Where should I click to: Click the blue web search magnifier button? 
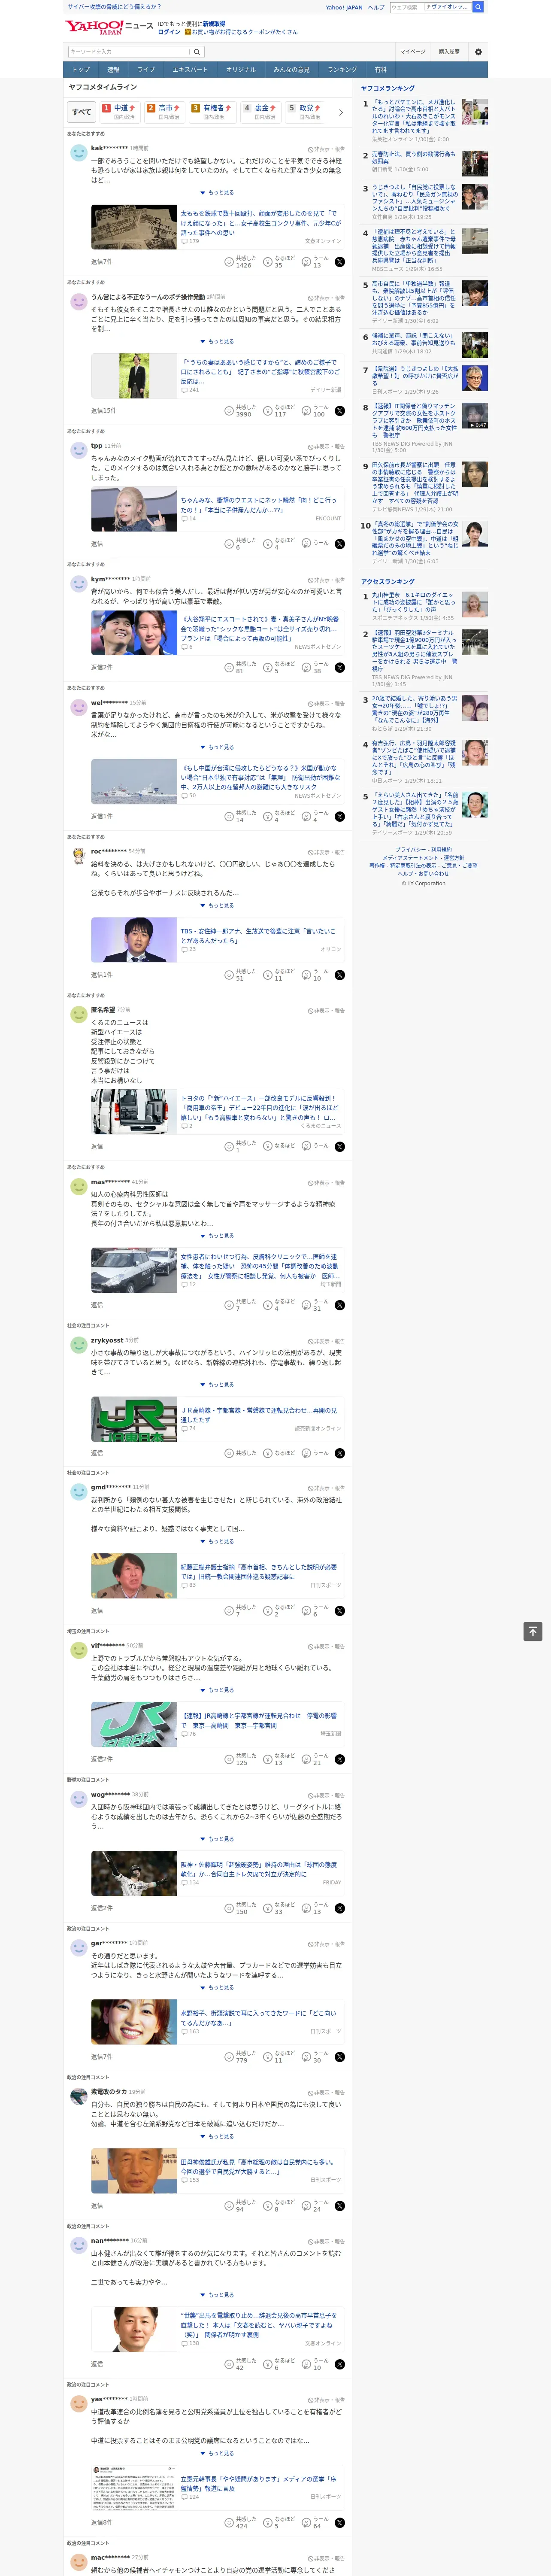point(478,7)
